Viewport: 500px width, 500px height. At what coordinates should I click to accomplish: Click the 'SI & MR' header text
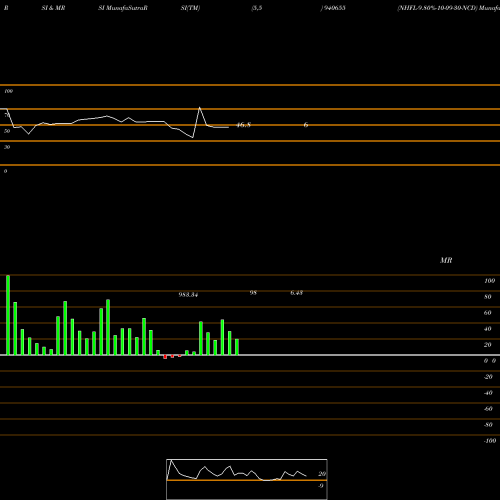(53, 8)
